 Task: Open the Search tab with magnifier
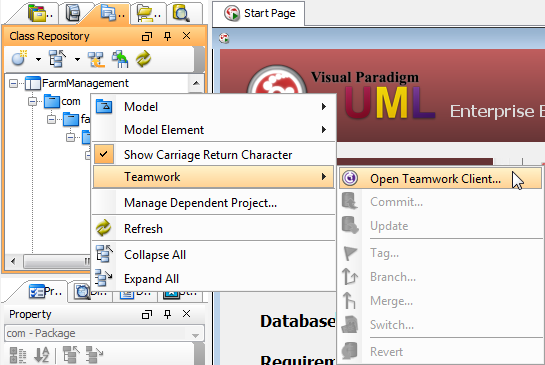click(181, 14)
